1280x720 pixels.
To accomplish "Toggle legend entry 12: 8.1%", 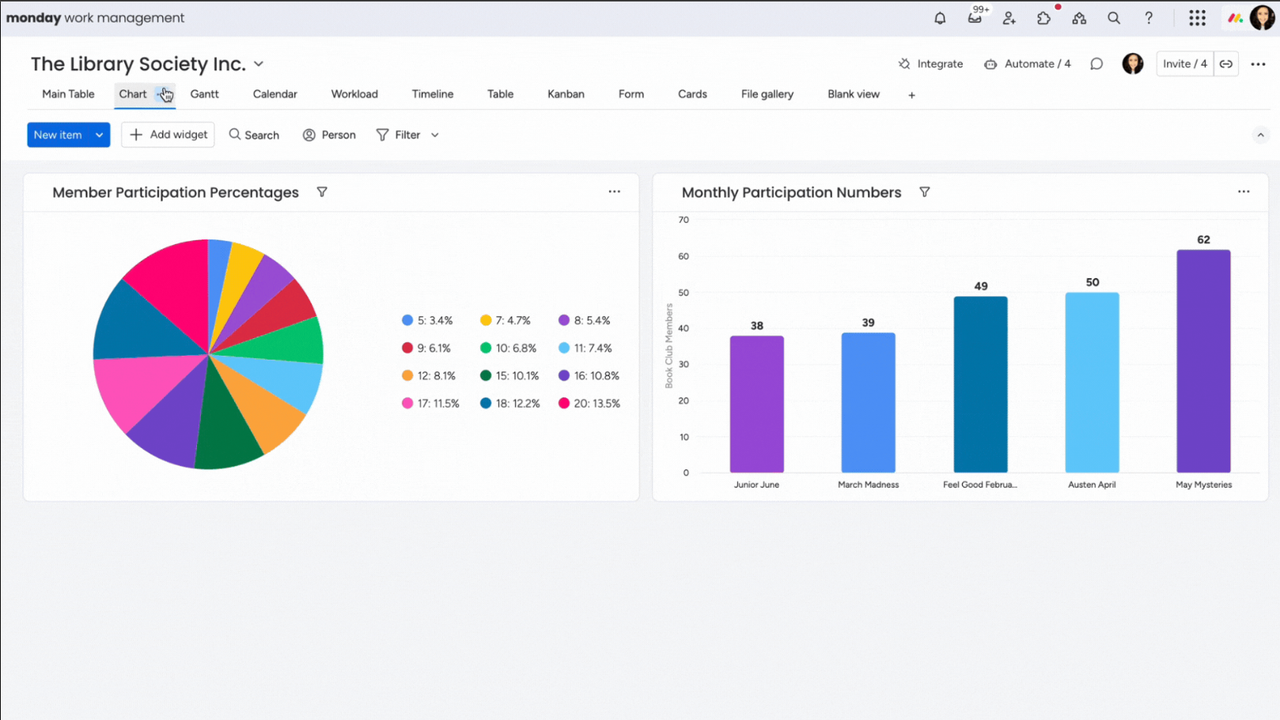I will (x=428, y=376).
